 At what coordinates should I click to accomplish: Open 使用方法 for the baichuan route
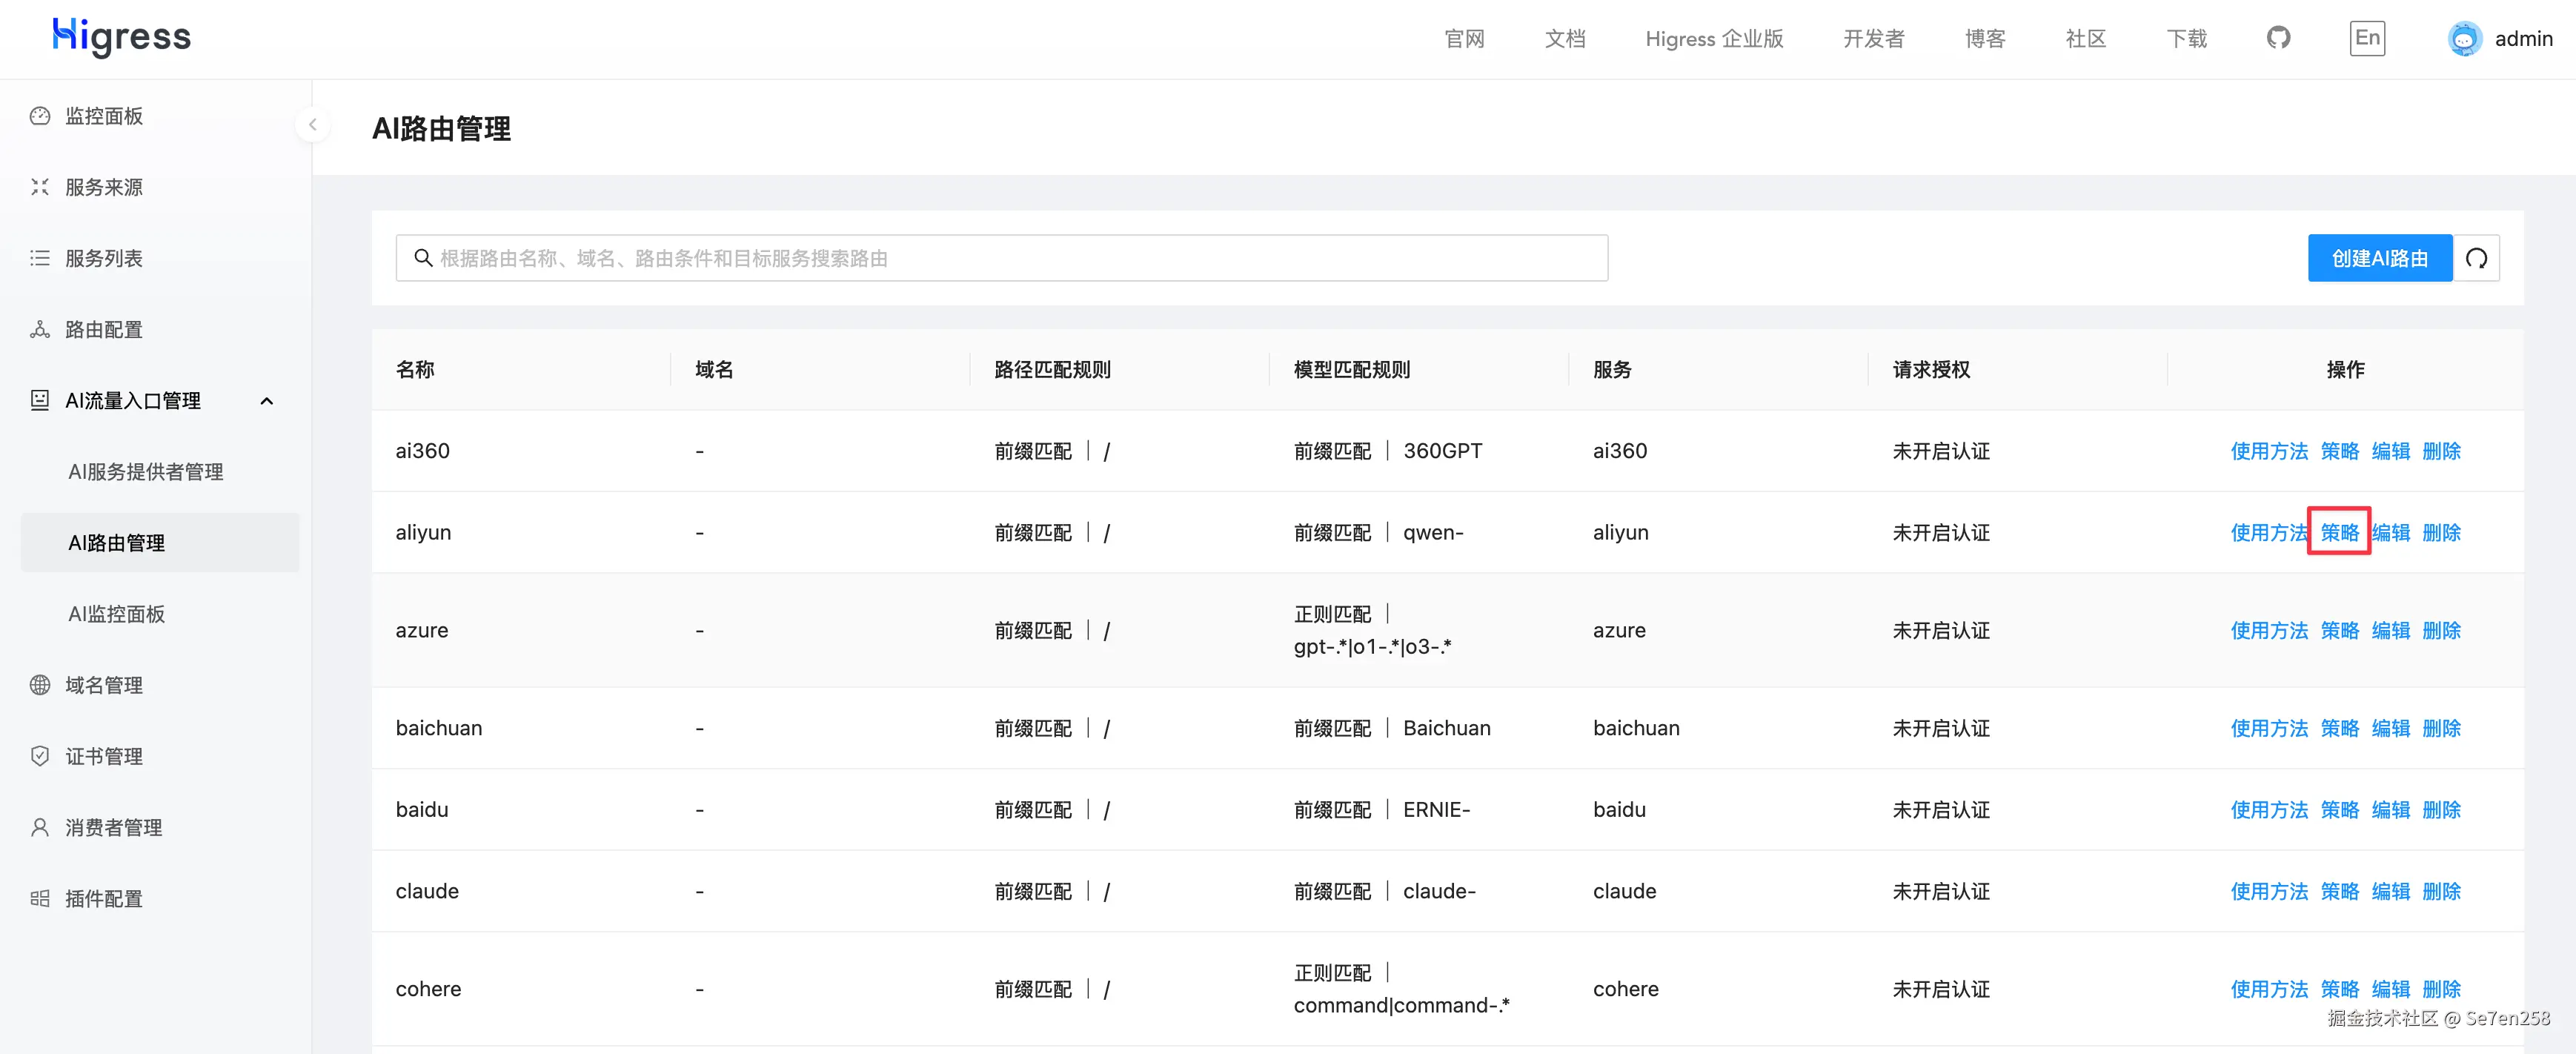tap(2268, 728)
